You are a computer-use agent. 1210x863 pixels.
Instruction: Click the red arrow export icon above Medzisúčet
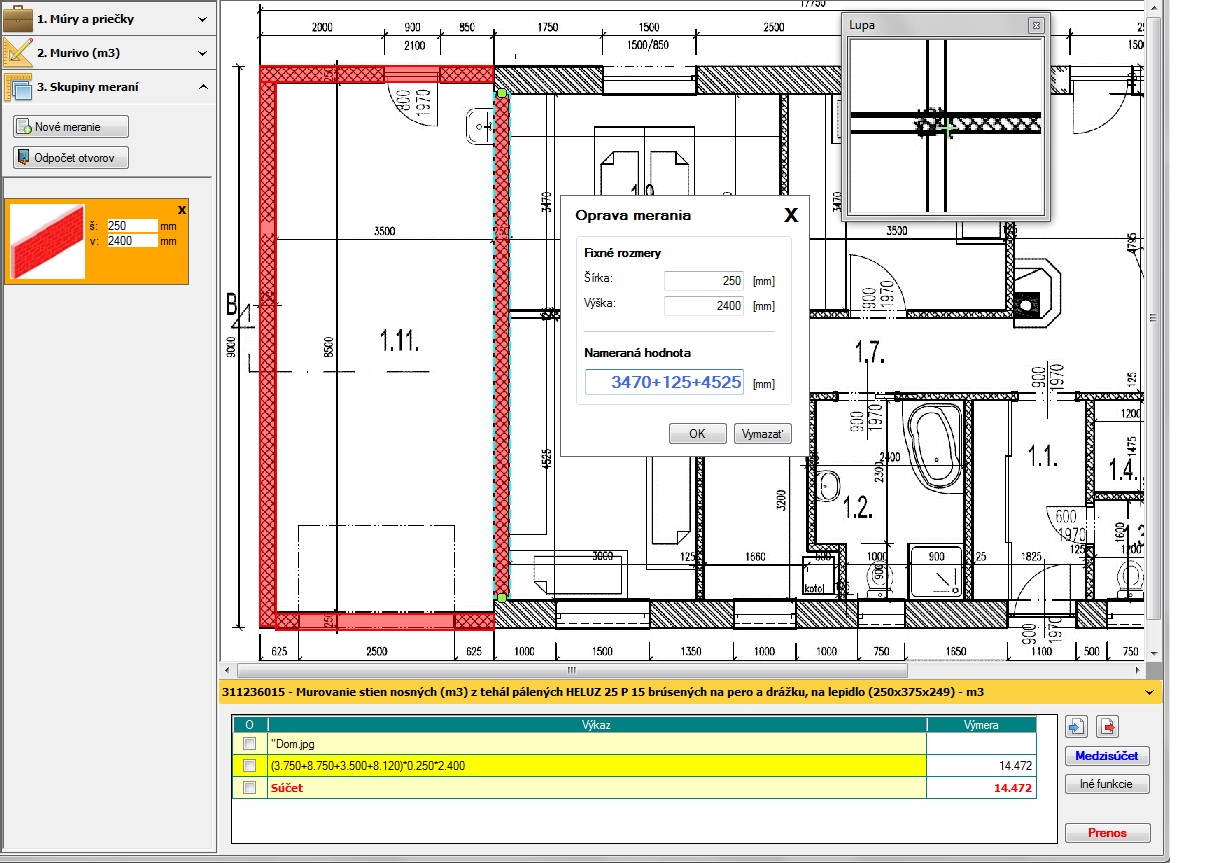(1106, 726)
